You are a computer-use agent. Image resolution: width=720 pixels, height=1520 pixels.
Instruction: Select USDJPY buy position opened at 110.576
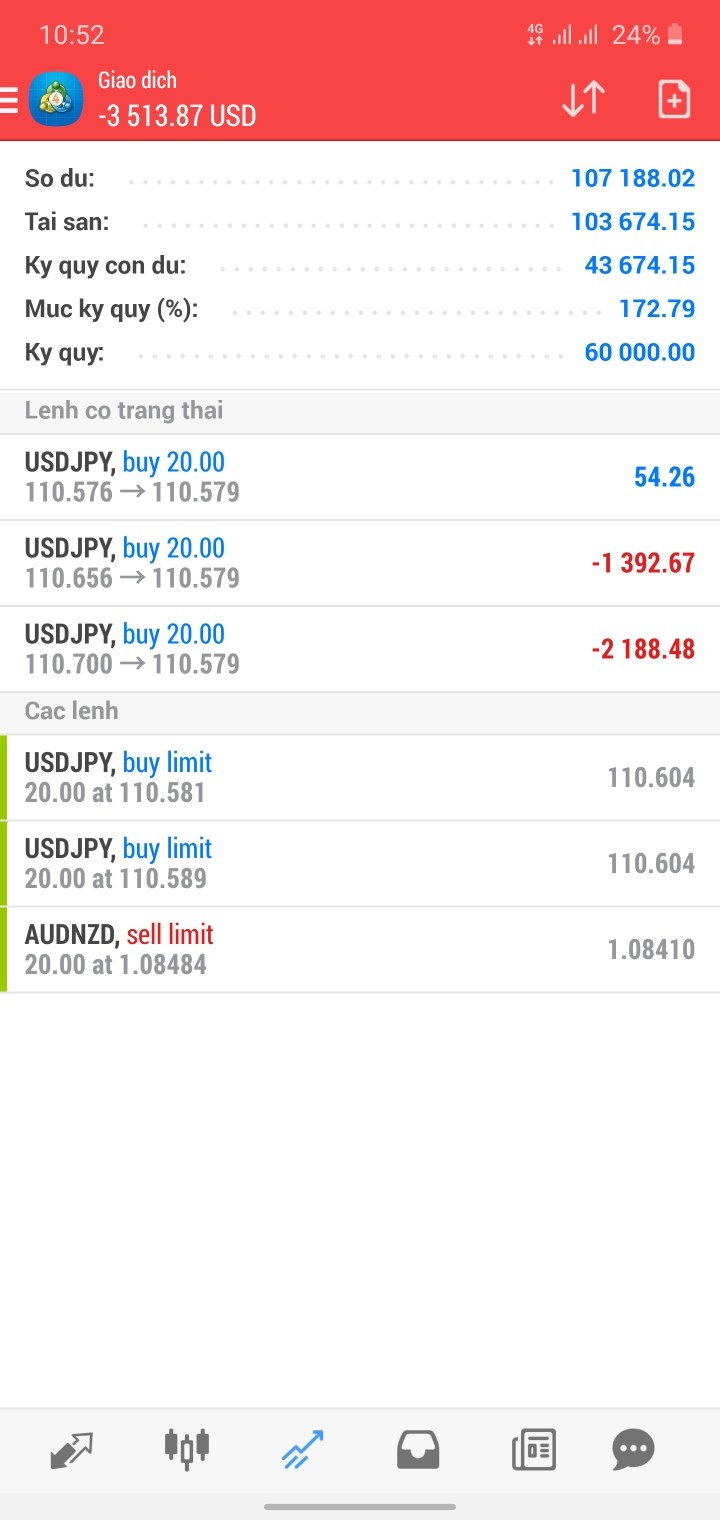(360, 477)
